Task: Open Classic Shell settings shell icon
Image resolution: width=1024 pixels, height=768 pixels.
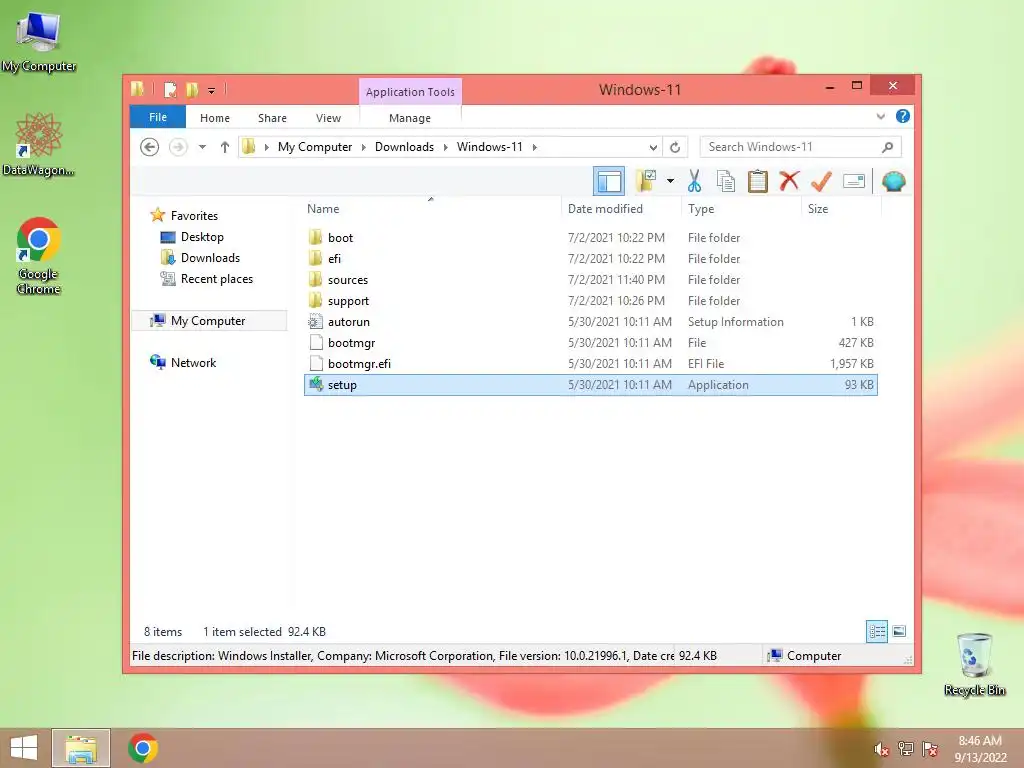Action: click(x=893, y=181)
